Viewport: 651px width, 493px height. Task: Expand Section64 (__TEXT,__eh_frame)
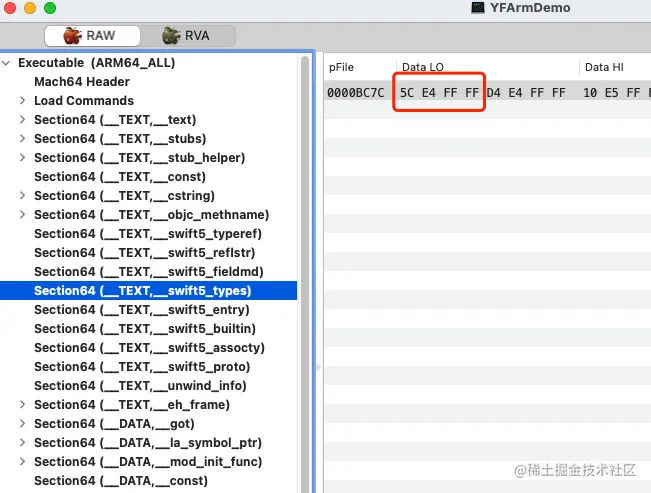22,405
